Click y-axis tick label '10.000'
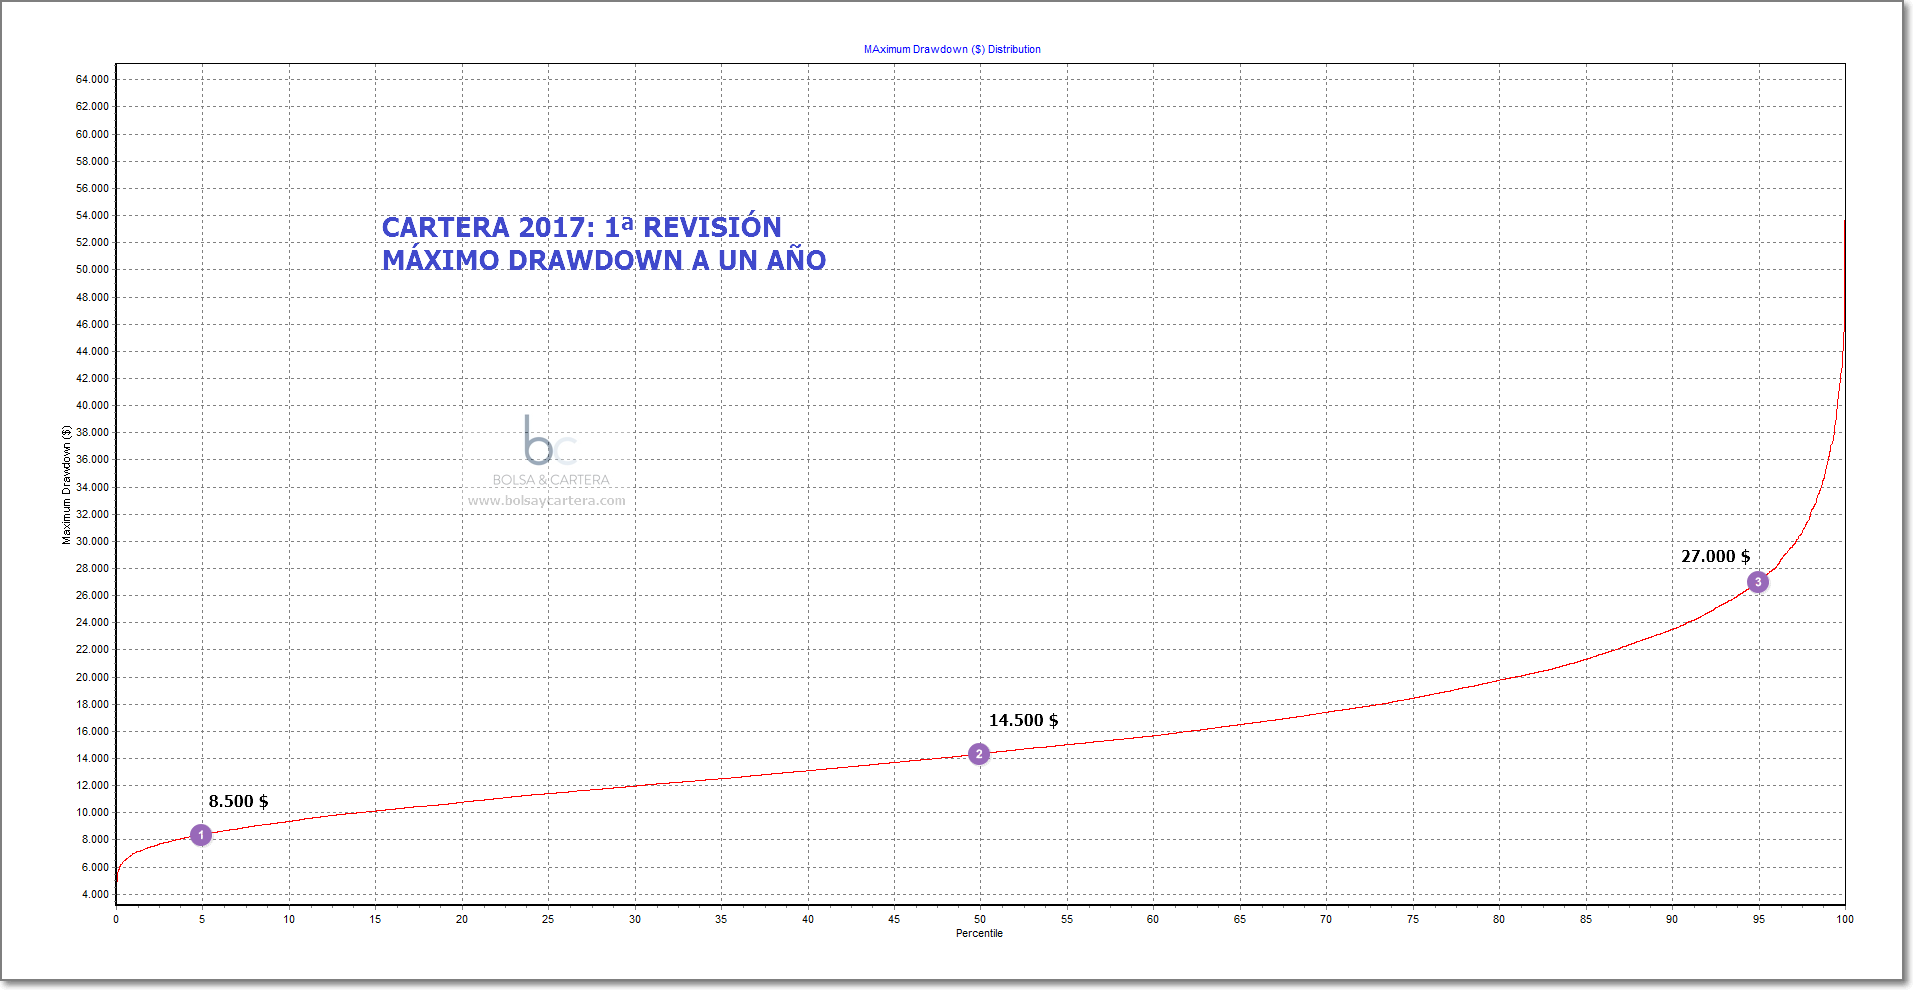 [x=92, y=812]
